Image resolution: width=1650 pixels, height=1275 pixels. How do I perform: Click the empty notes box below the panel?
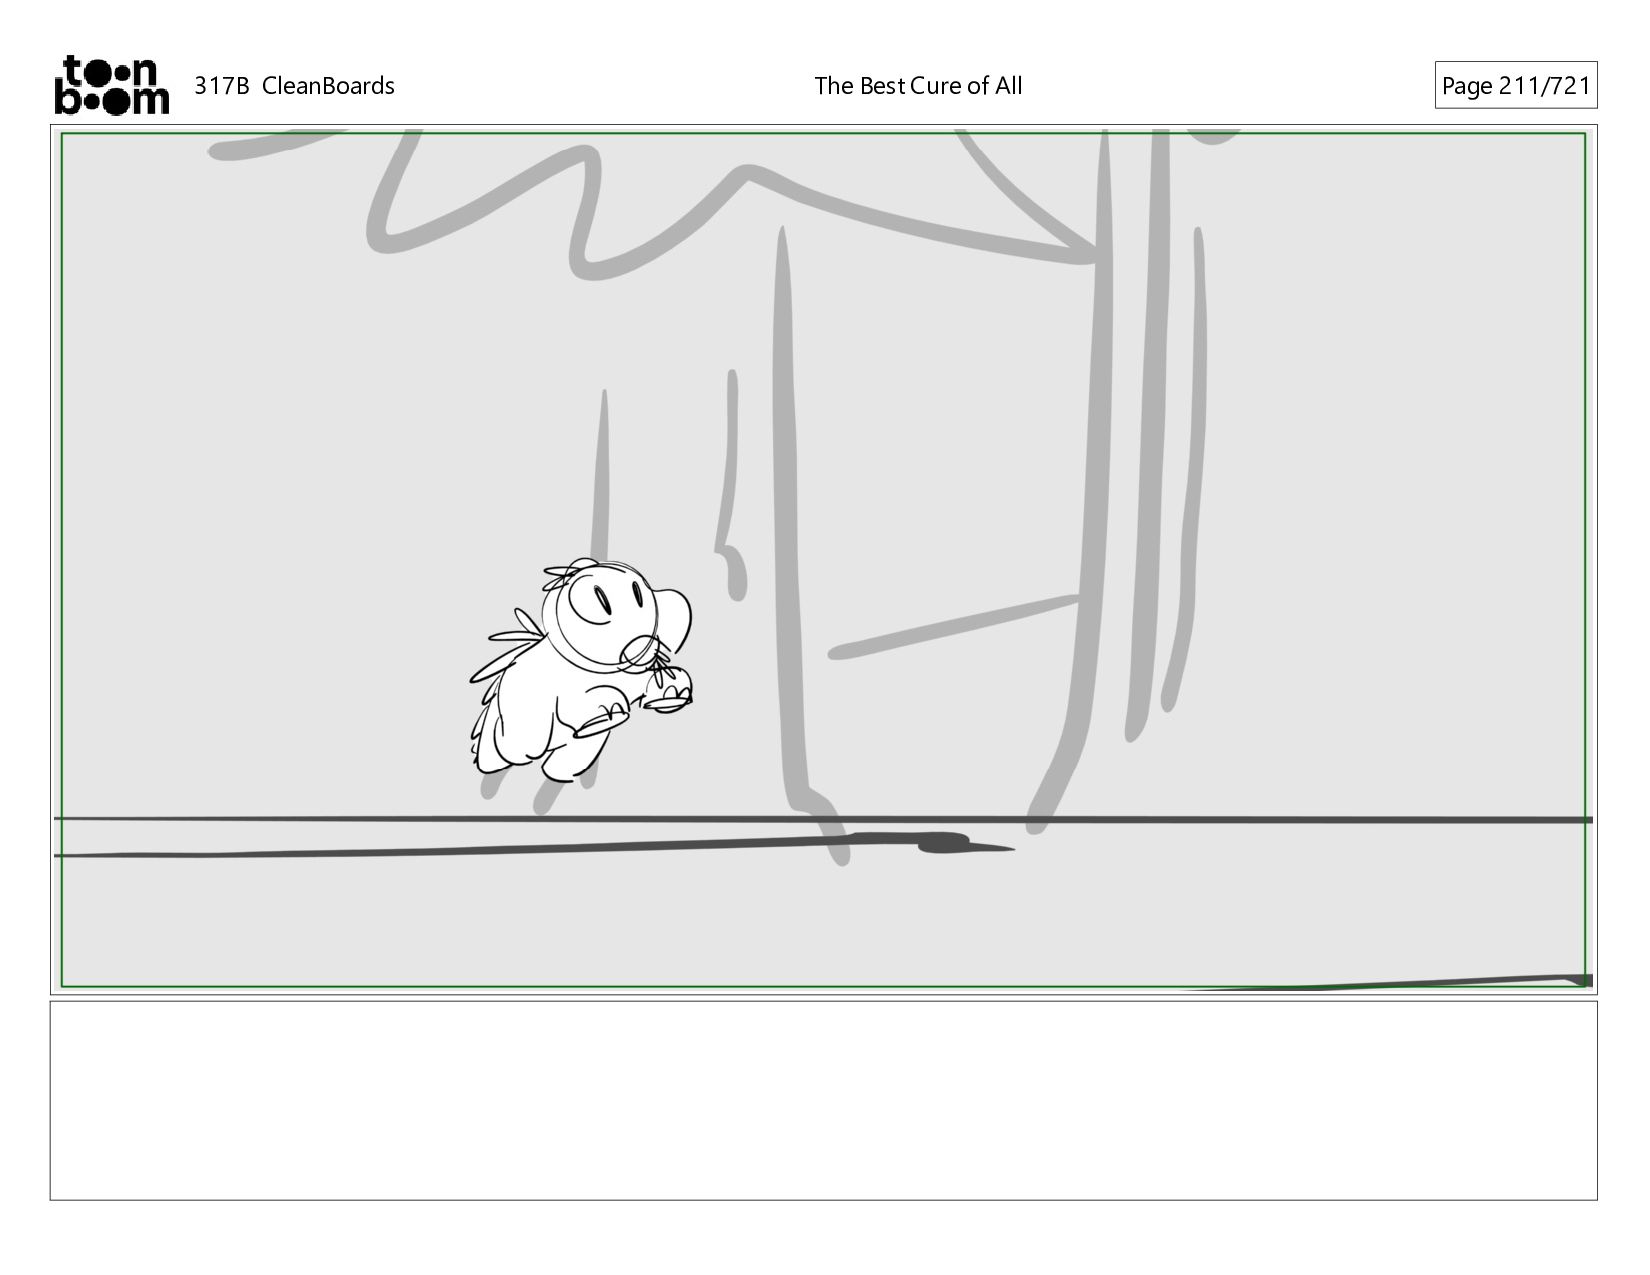823,1100
